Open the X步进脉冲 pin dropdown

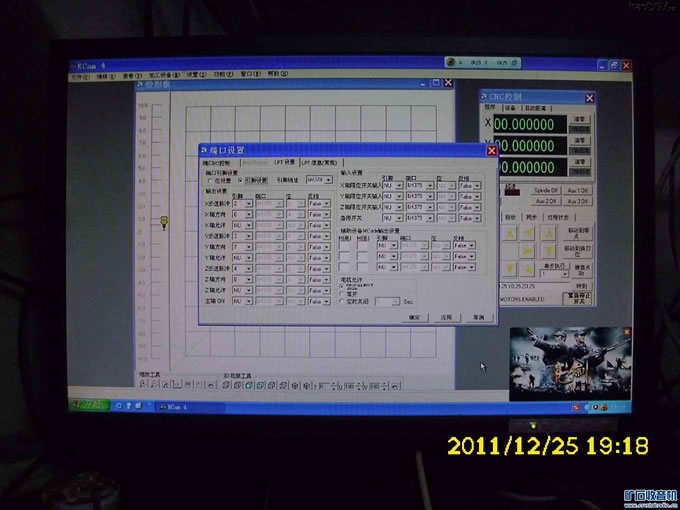(249, 203)
